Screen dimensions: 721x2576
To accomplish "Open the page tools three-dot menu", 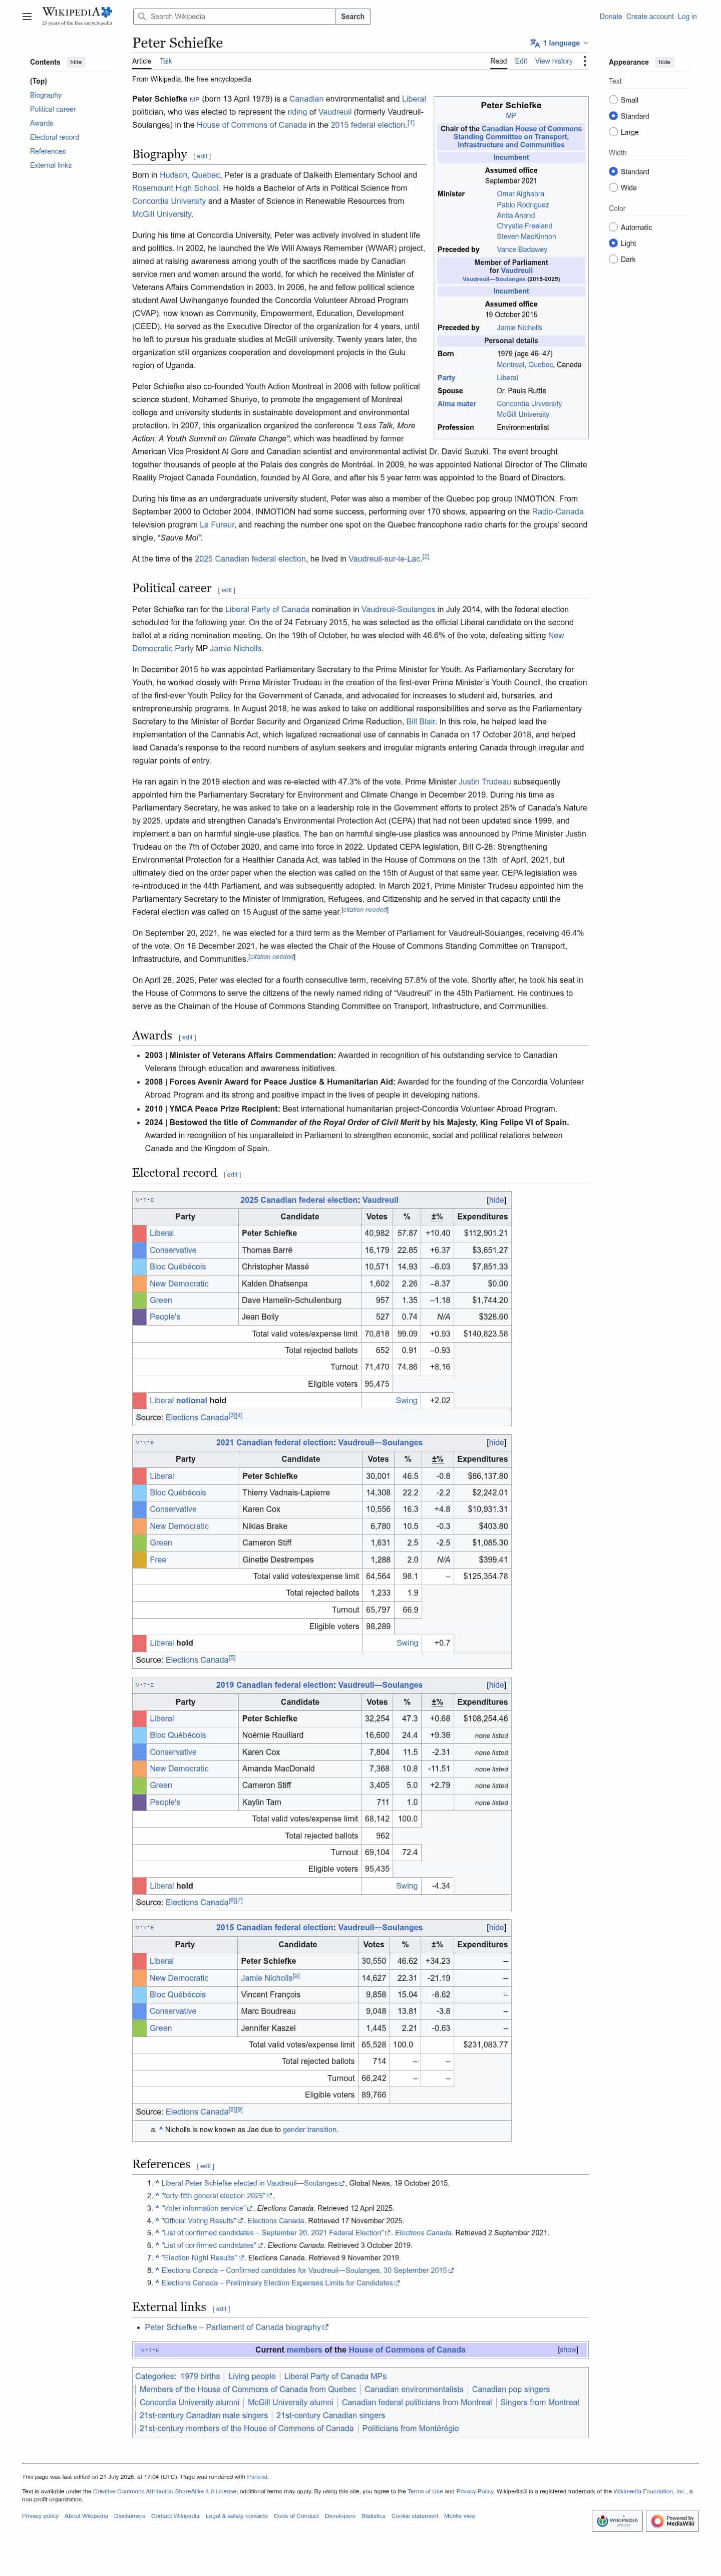I will (x=585, y=61).
